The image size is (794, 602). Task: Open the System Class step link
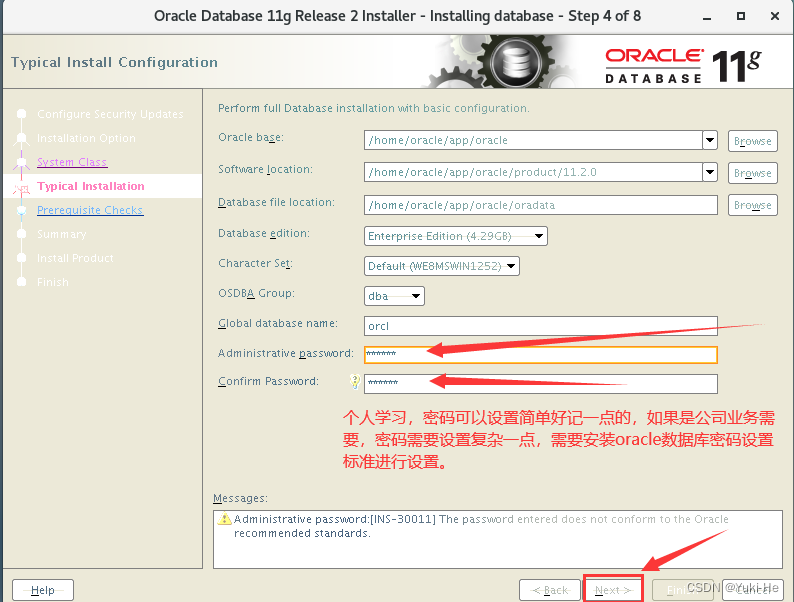pyautogui.click(x=72, y=162)
